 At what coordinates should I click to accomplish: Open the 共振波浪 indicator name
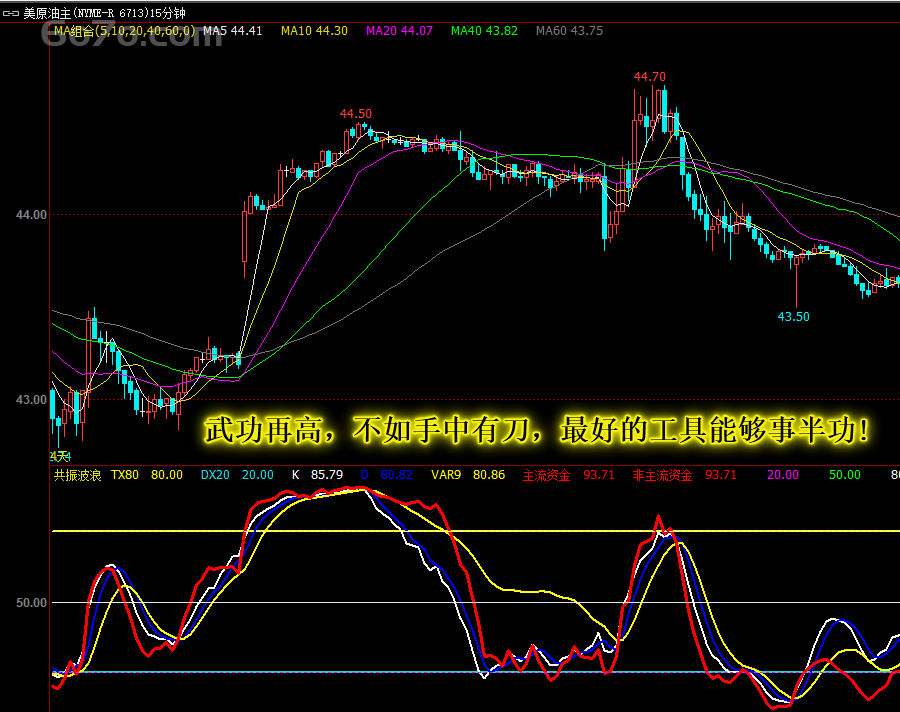77,476
